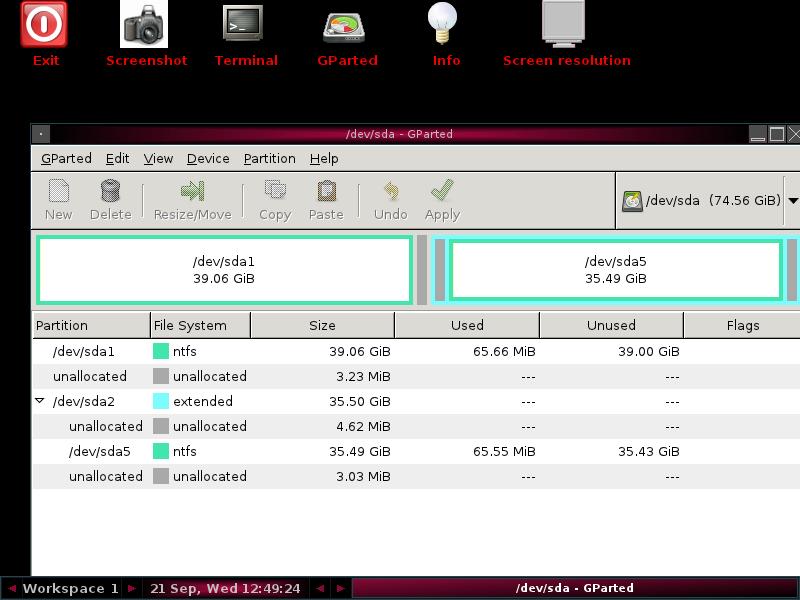Image resolution: width=800 pixels, height=600 pixels.
Task: Open the Partition menu
Action: (x=268, y=158)
